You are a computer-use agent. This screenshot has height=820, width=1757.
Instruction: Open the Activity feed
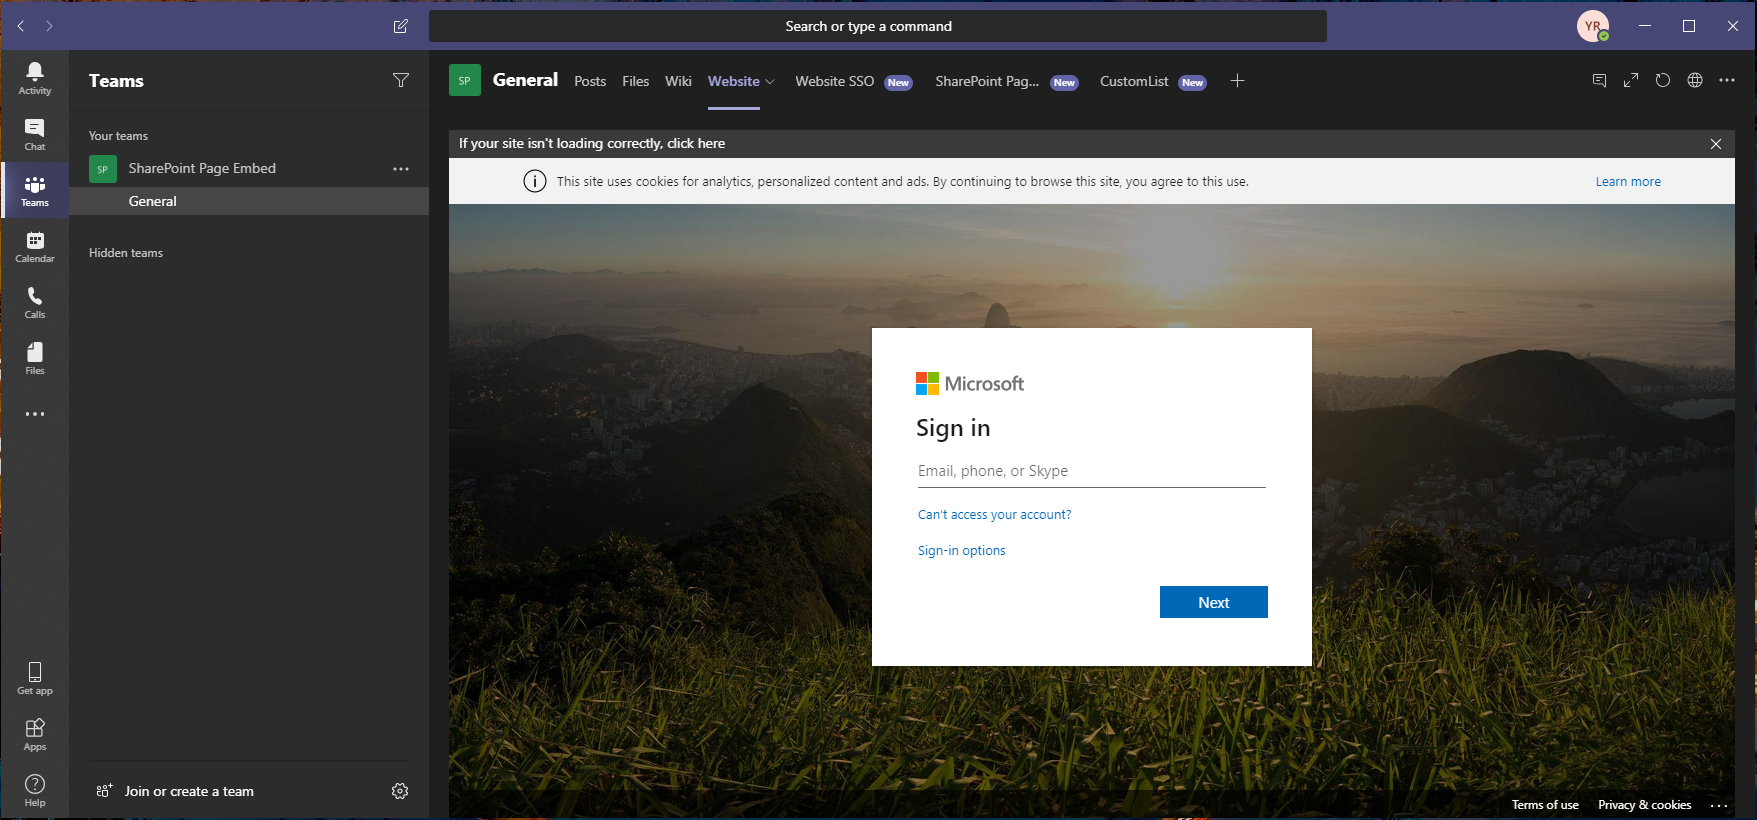[34, 78]
